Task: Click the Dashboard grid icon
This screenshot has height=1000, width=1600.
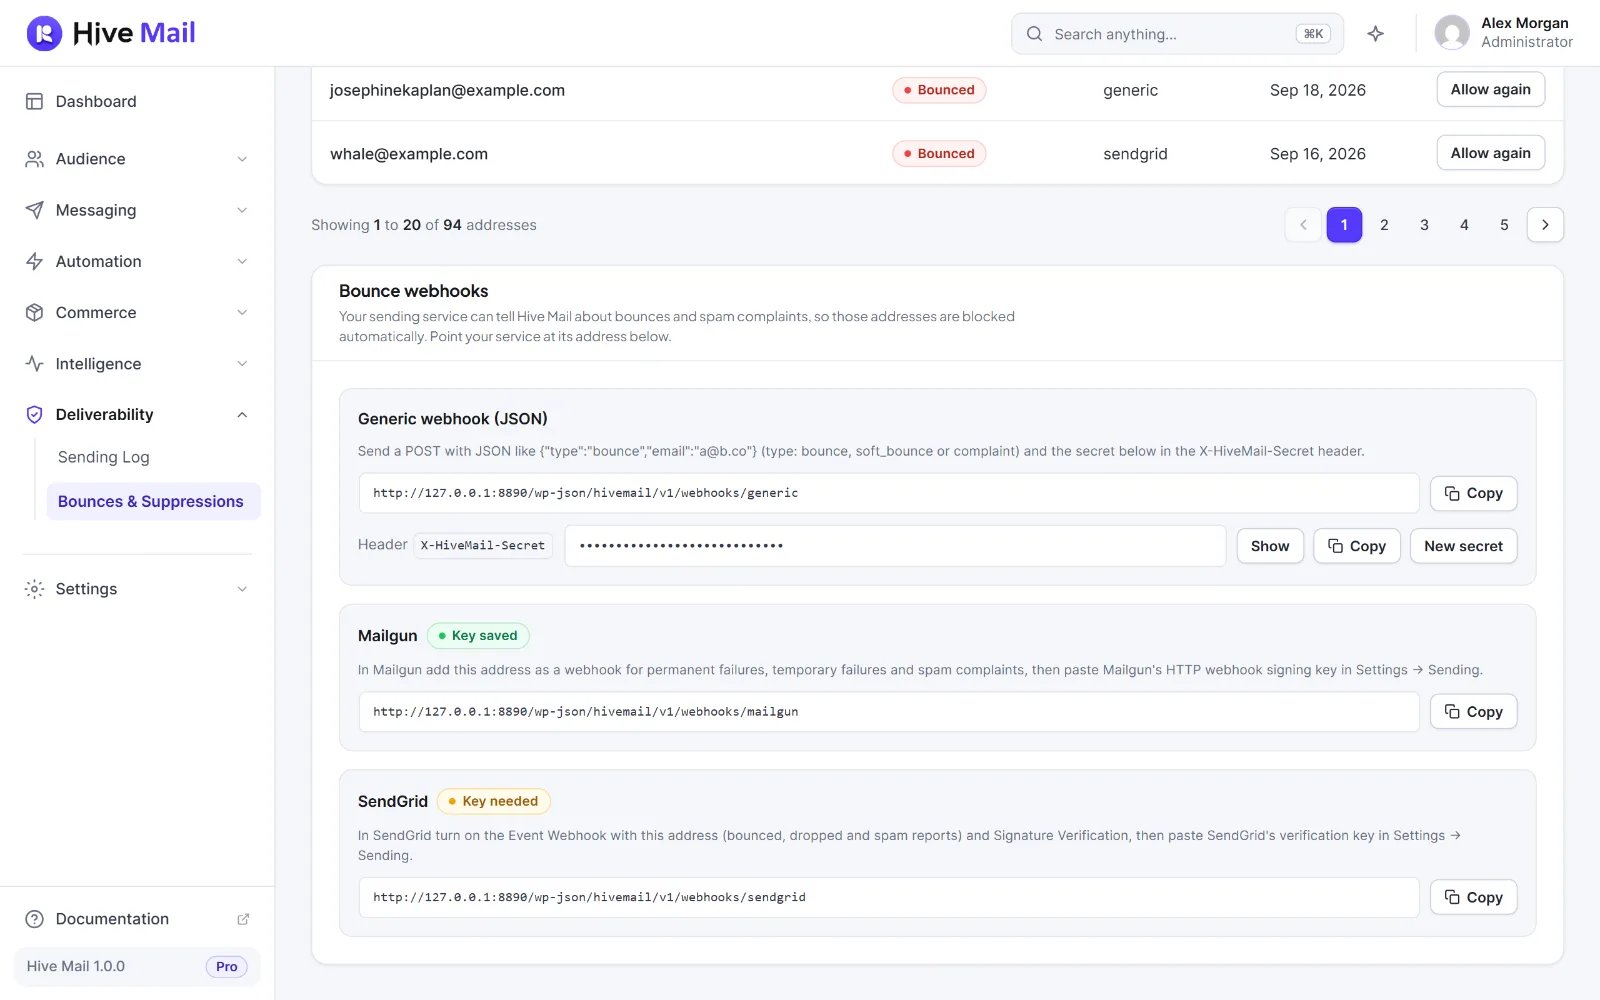Action: (34, 101)
